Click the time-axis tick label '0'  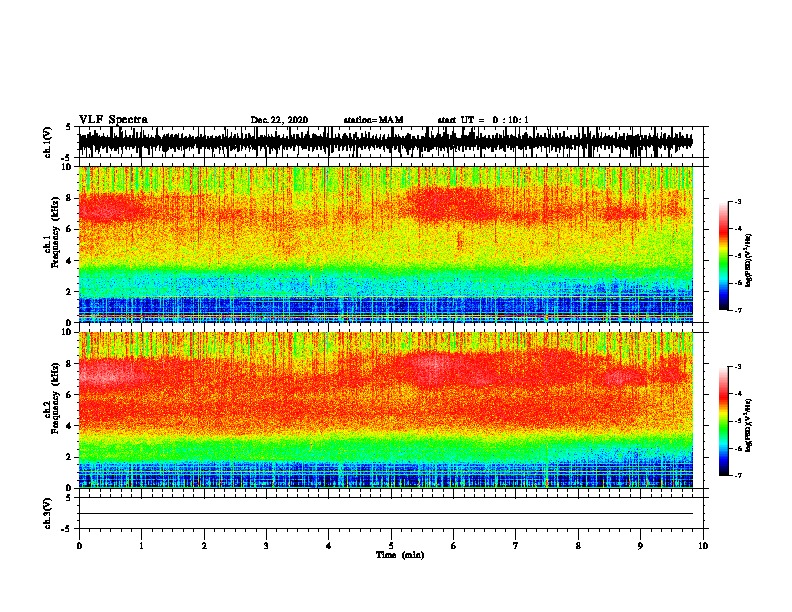point(79,546)
